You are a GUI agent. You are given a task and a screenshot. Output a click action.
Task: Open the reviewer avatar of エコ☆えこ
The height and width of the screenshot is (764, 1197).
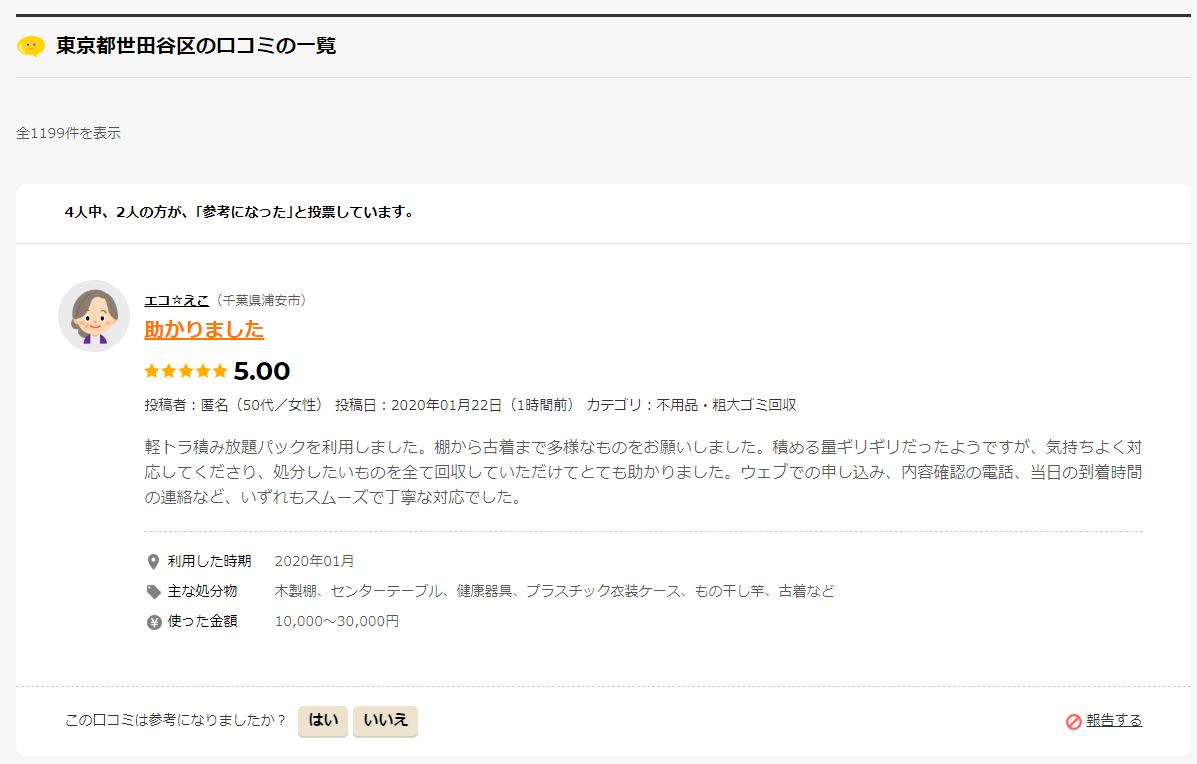pyautogui.click(x=94, y=316)
